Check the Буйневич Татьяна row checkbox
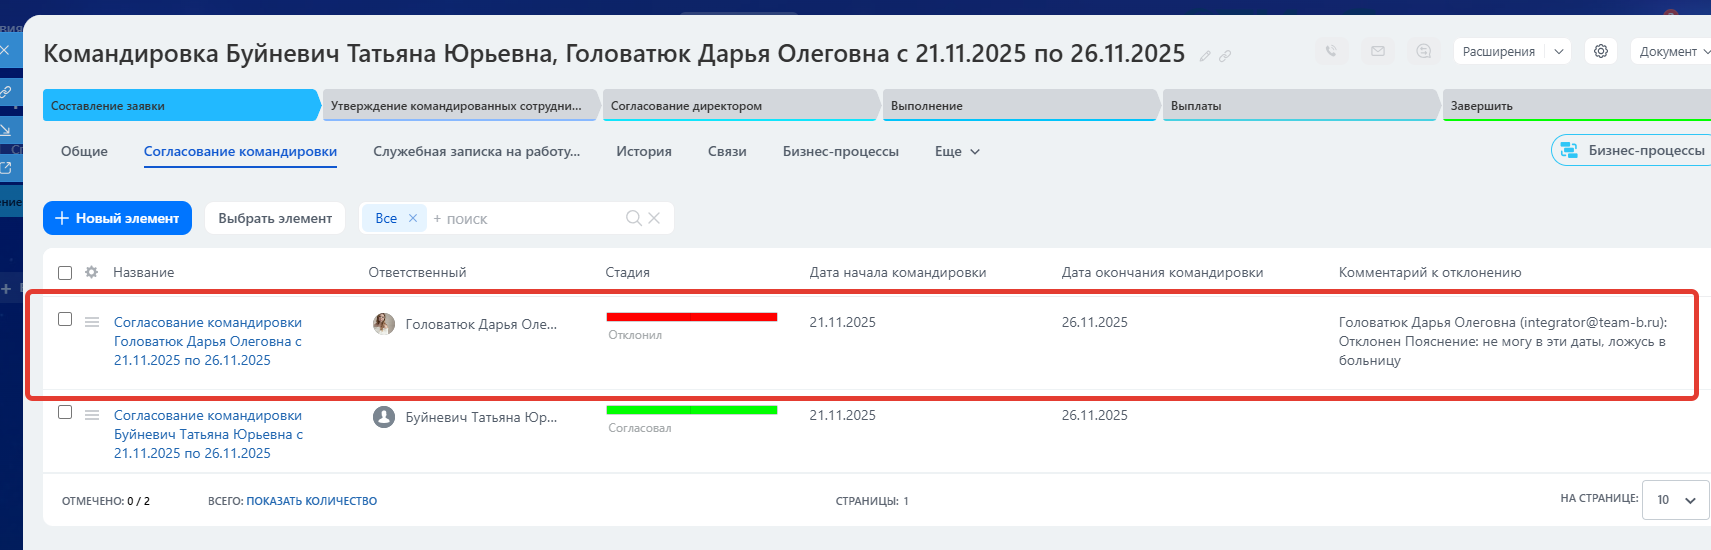Screen dimensions: 1711x550 click(65, 412)
